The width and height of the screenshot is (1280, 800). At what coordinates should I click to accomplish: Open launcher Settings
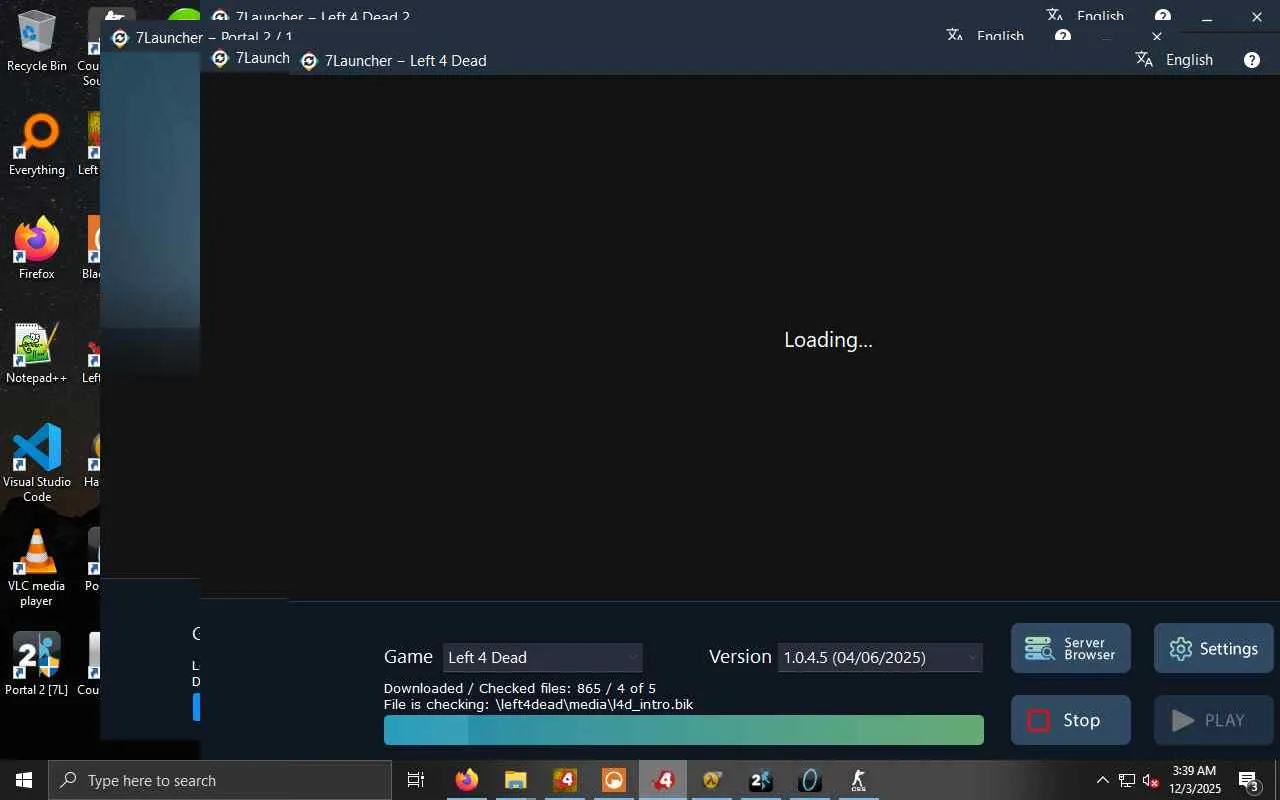point(1214,649)
